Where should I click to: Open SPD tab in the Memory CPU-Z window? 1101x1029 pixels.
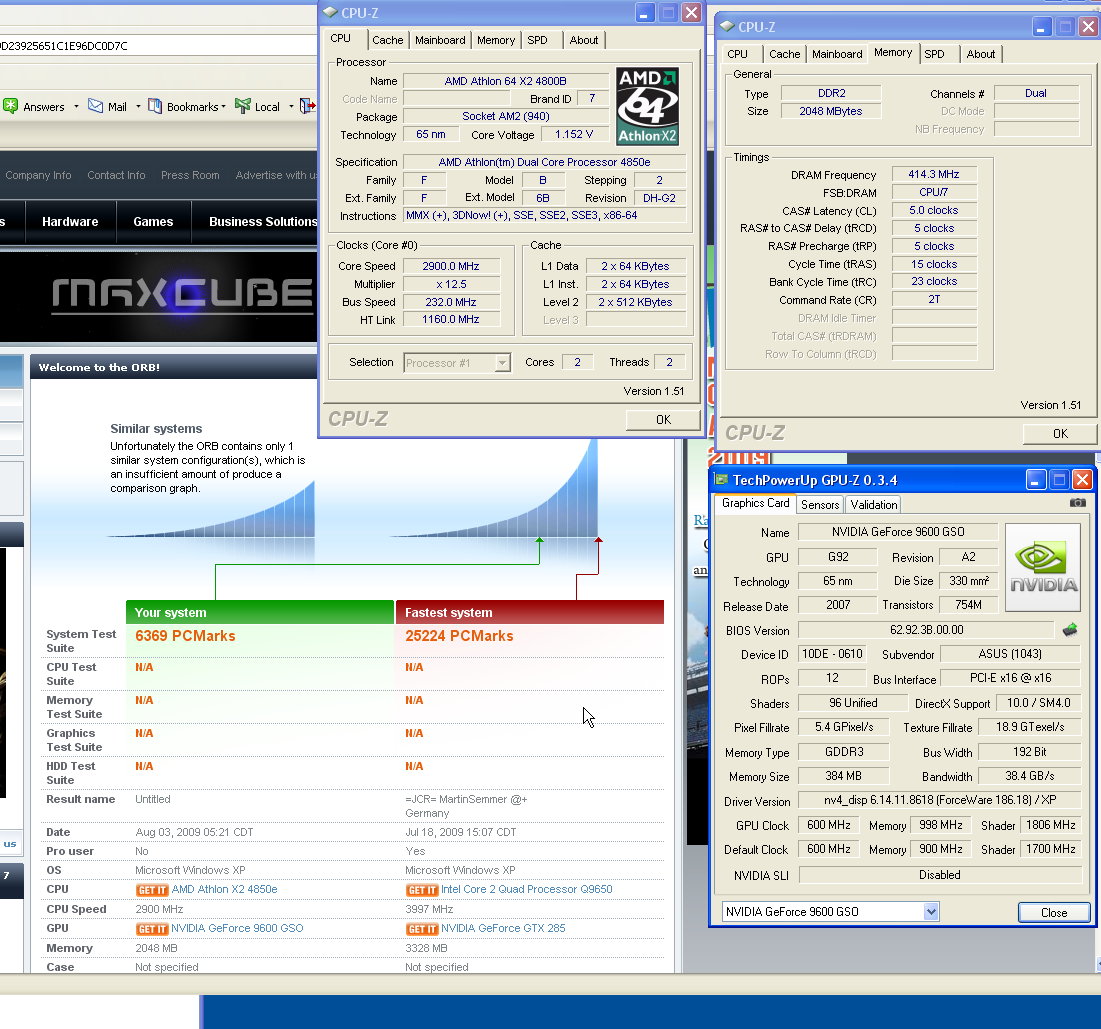point(934,54)
